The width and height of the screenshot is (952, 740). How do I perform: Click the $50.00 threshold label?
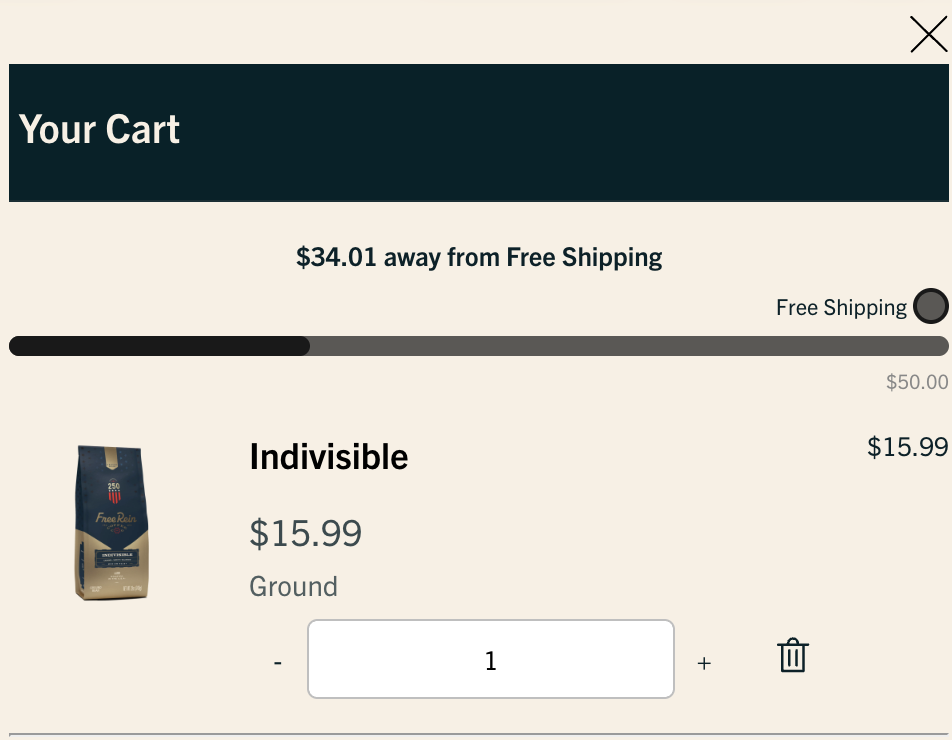click(917, 382)
